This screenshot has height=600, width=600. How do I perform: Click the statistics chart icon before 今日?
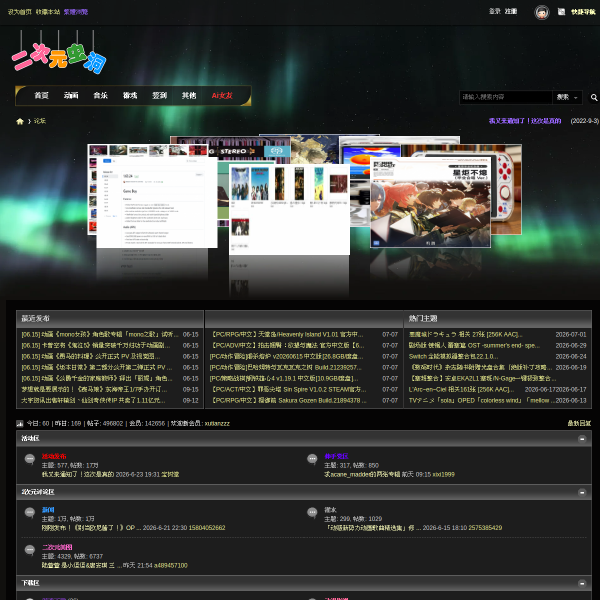click(x=20, y=424)
